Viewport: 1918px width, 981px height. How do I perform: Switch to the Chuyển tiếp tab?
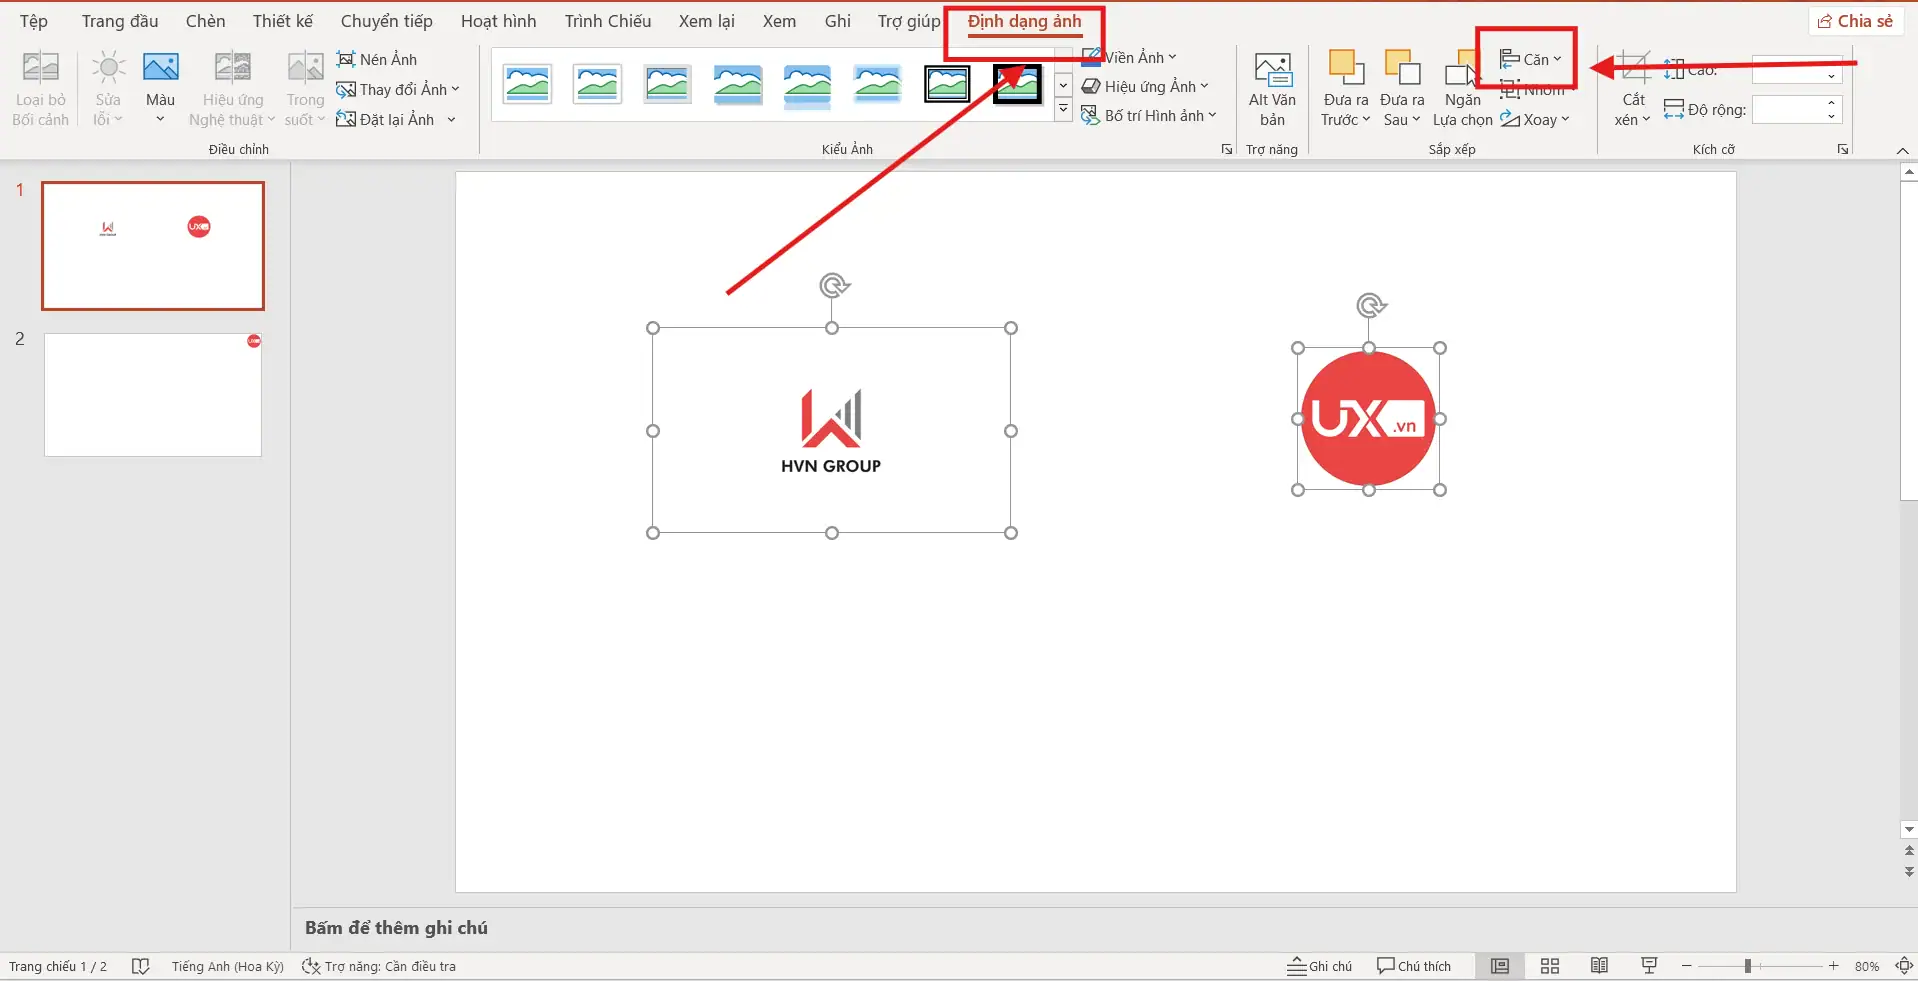[x=387, y=21]
